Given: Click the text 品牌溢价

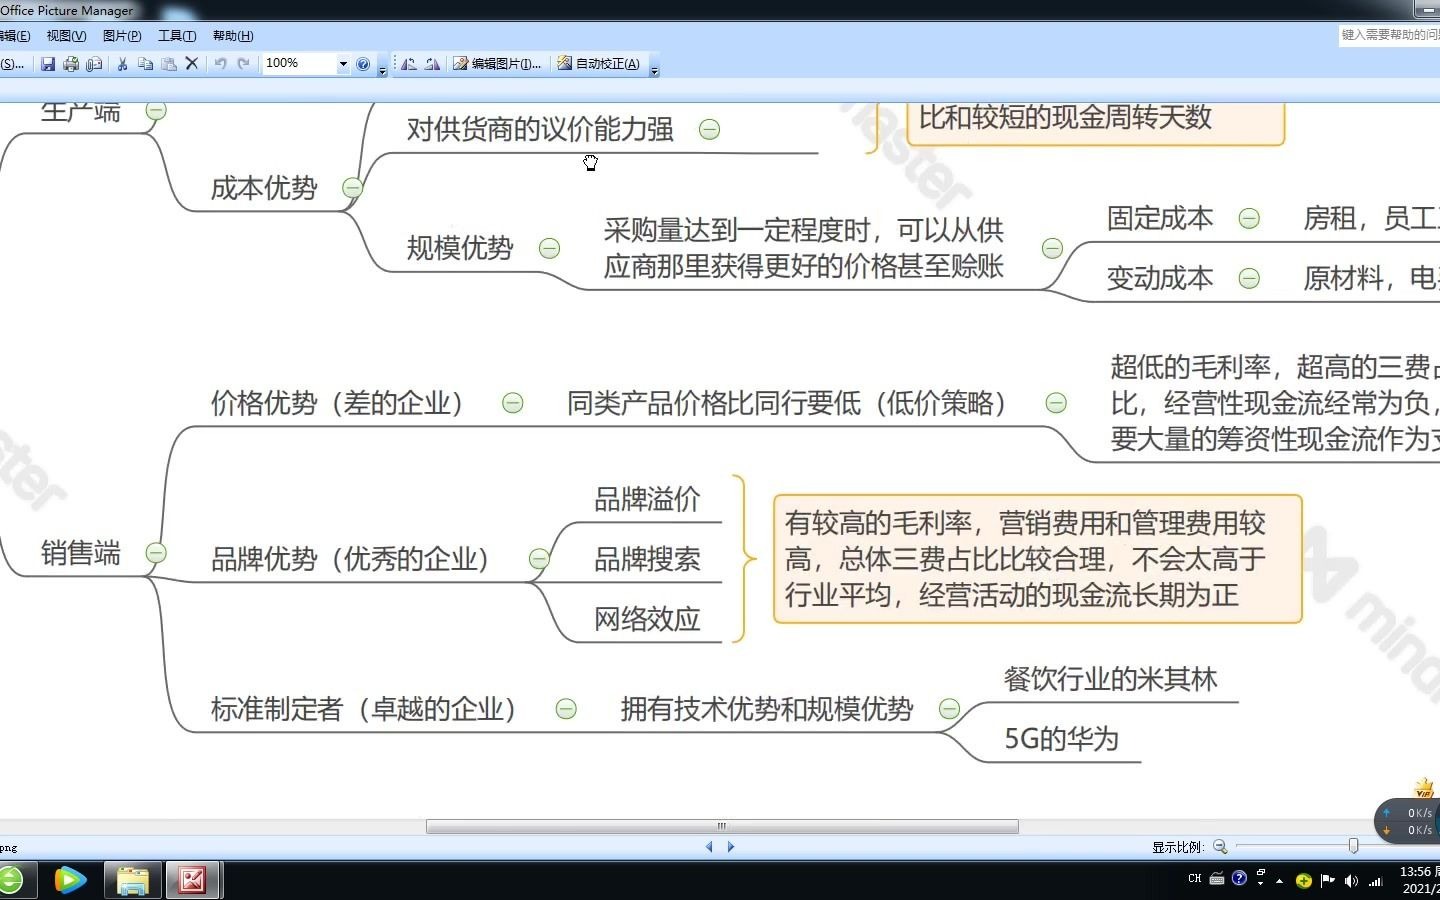Looking at the screenshot, I should 648,500.
